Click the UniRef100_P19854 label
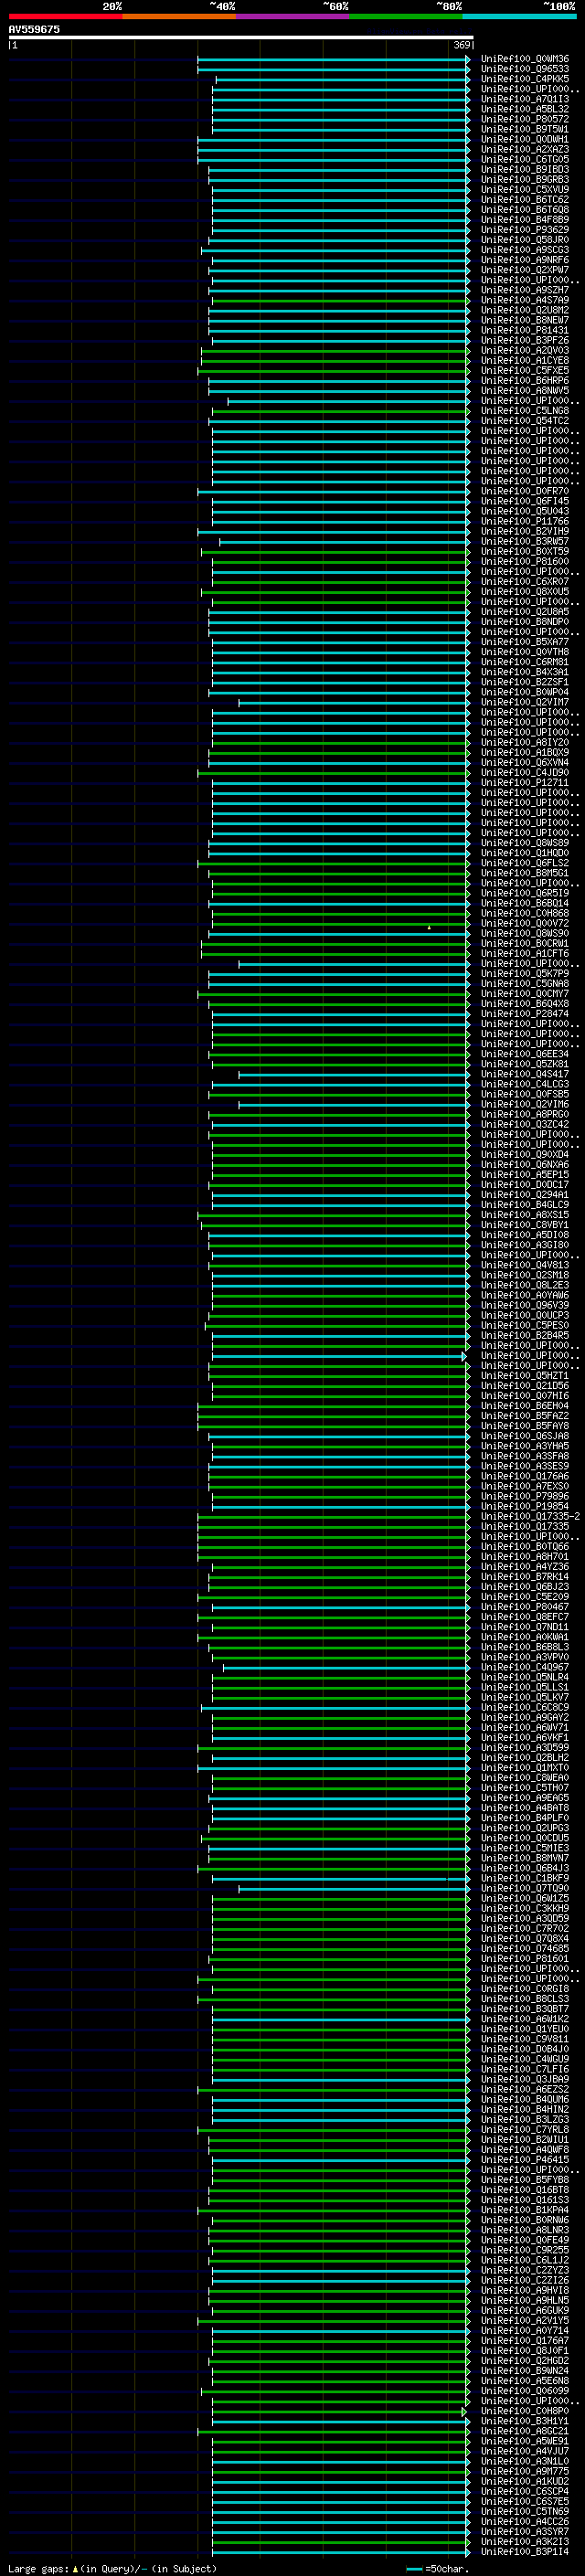Screen dimensions: 585x2576 525,1506
